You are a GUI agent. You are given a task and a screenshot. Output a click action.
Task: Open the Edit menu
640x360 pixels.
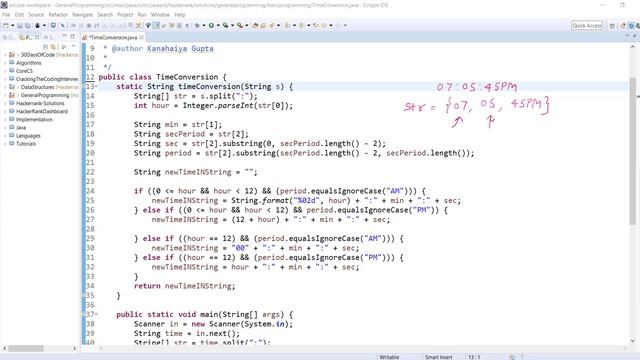19,15
